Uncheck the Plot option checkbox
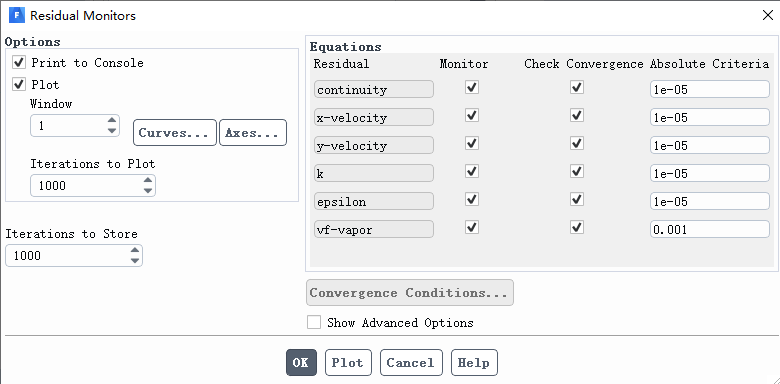Image resolution: width=780 pixels, height=384 pixels. 19,85
